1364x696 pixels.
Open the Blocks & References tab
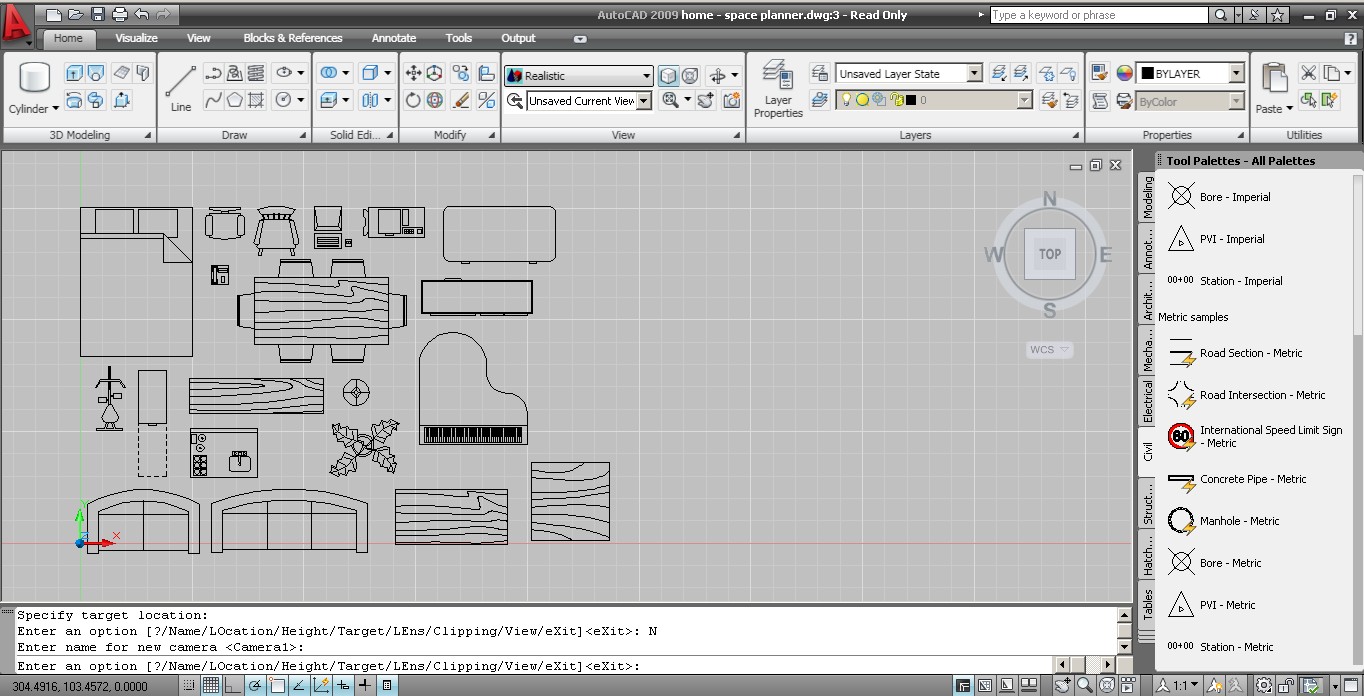pyautogui.click(x=292, y=38)
